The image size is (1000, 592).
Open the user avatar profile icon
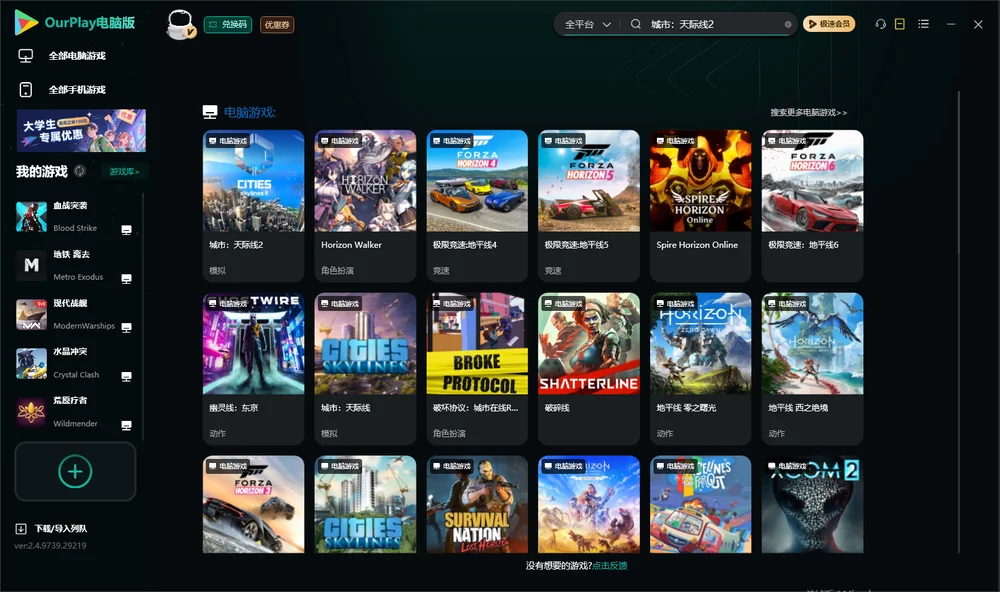pos(180,24)
